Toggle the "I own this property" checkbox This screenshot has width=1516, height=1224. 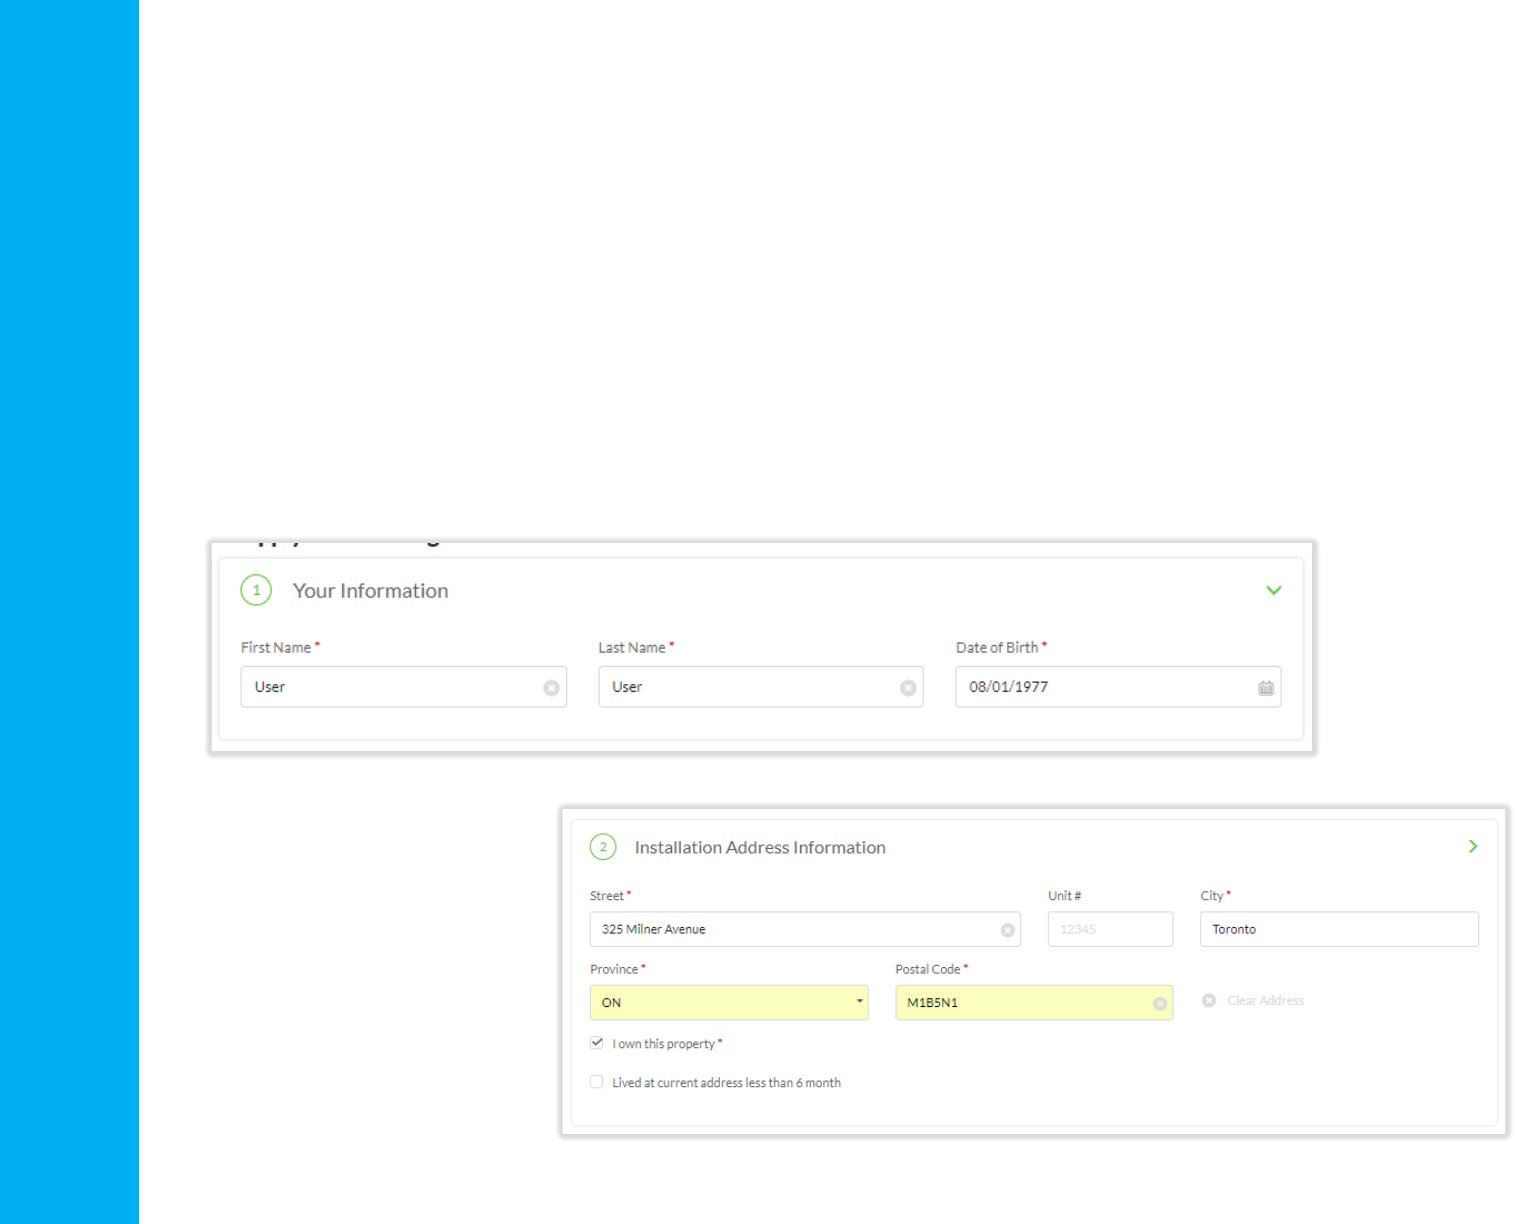(x=597, y=1043)
